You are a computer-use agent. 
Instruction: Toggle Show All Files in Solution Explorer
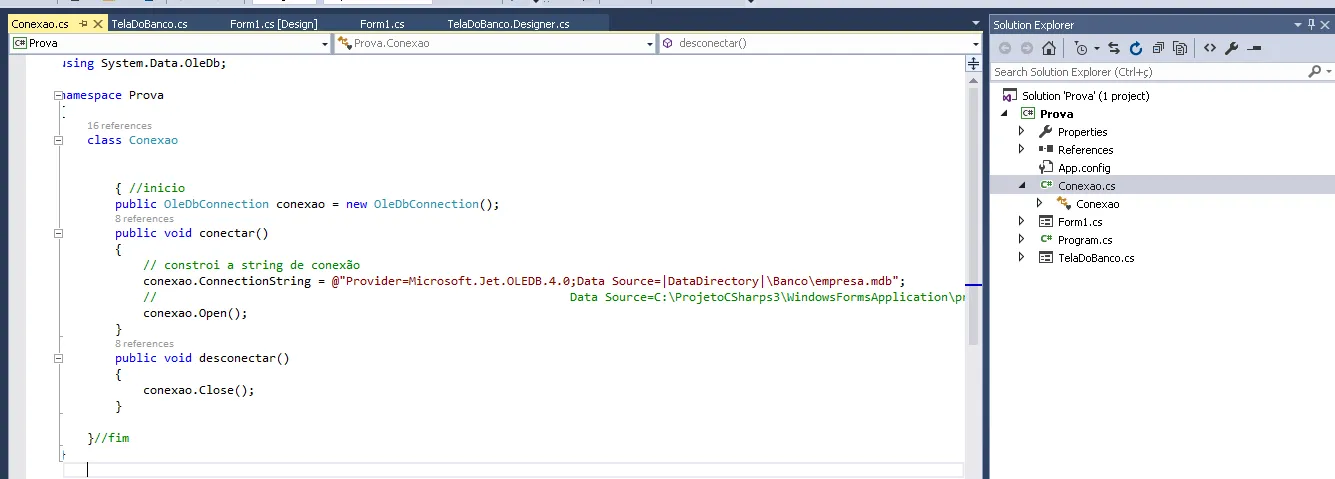pos(1180,48)
